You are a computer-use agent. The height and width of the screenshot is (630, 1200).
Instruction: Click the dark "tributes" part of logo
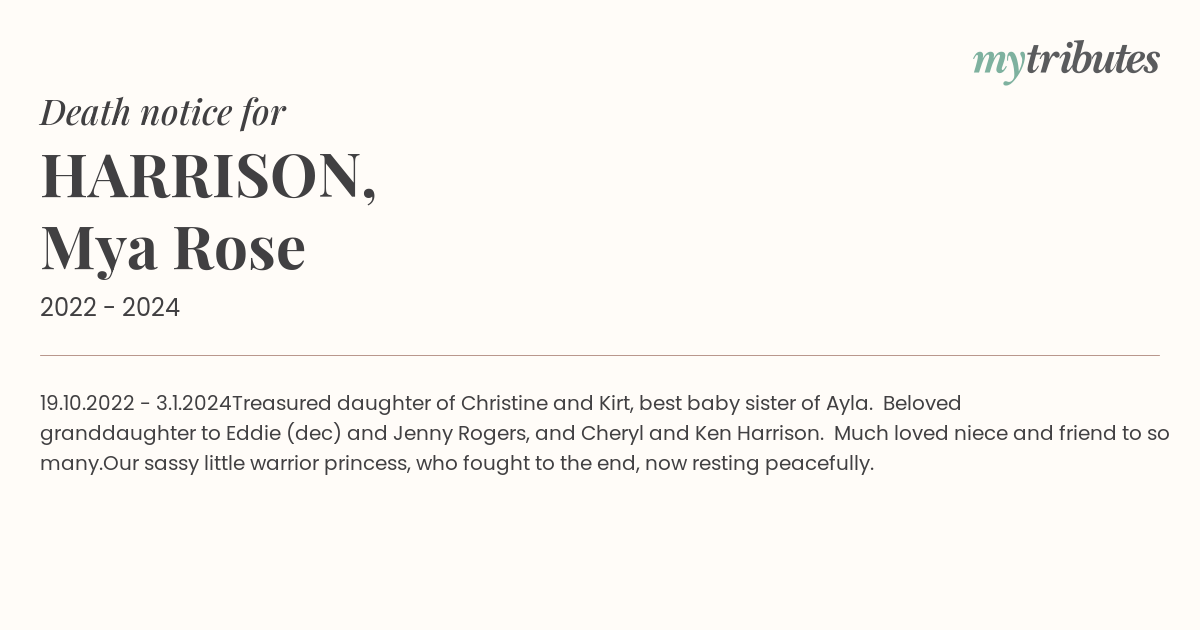(x=1093, y=59)
